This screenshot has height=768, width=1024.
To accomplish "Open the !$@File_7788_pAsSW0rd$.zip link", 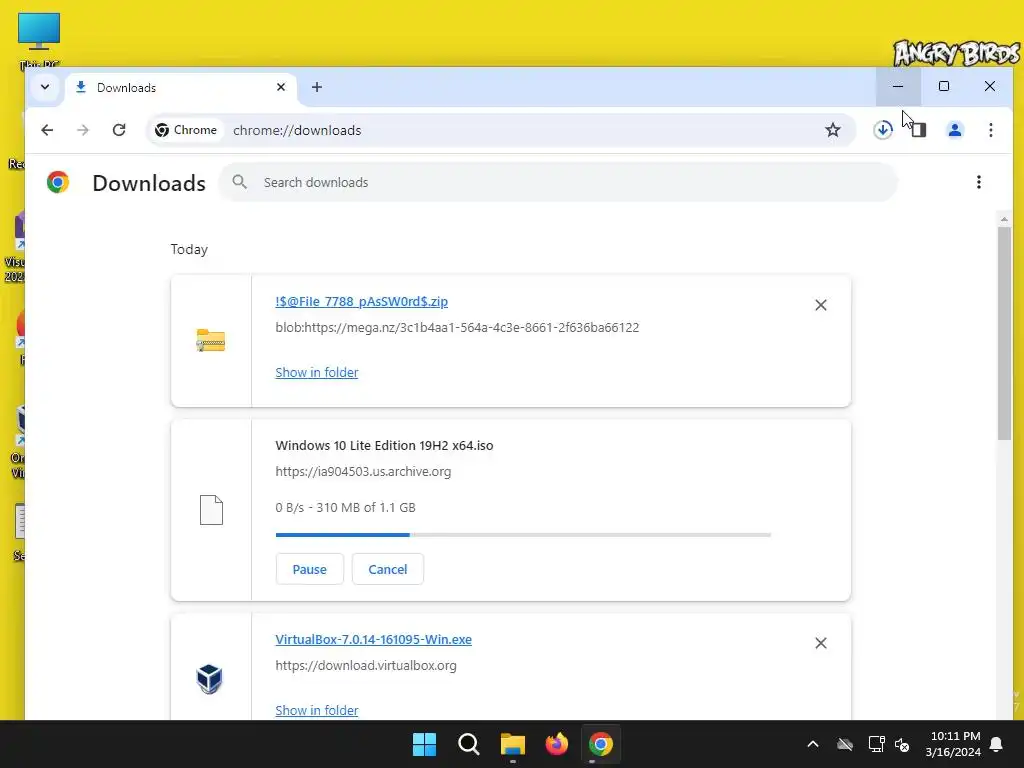I will coord(362,302).
